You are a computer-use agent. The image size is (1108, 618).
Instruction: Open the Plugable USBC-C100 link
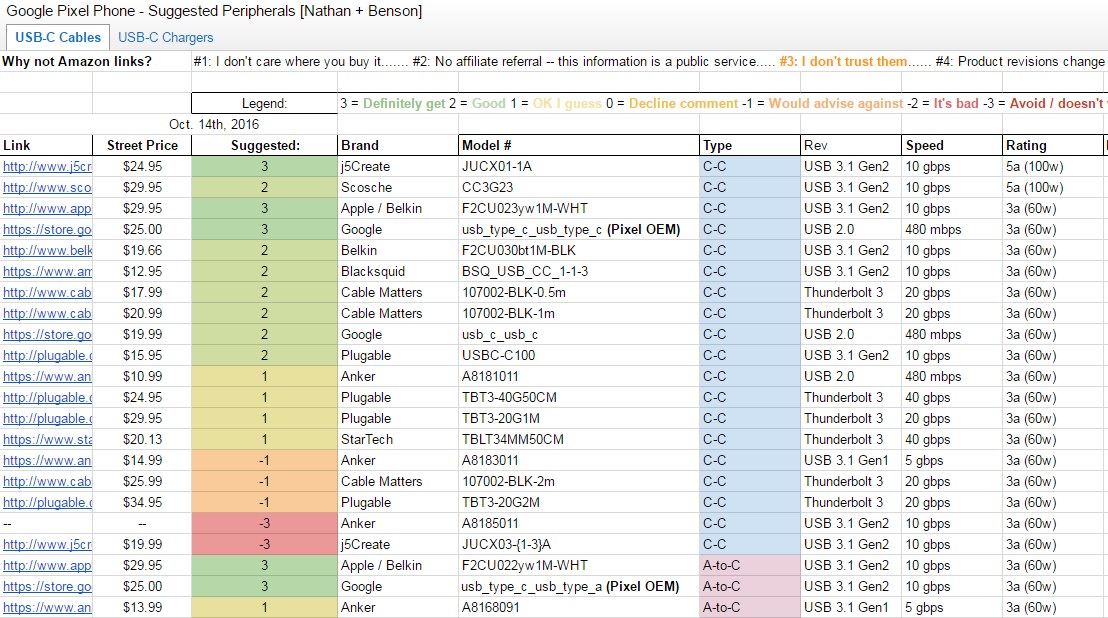point(47,356)
